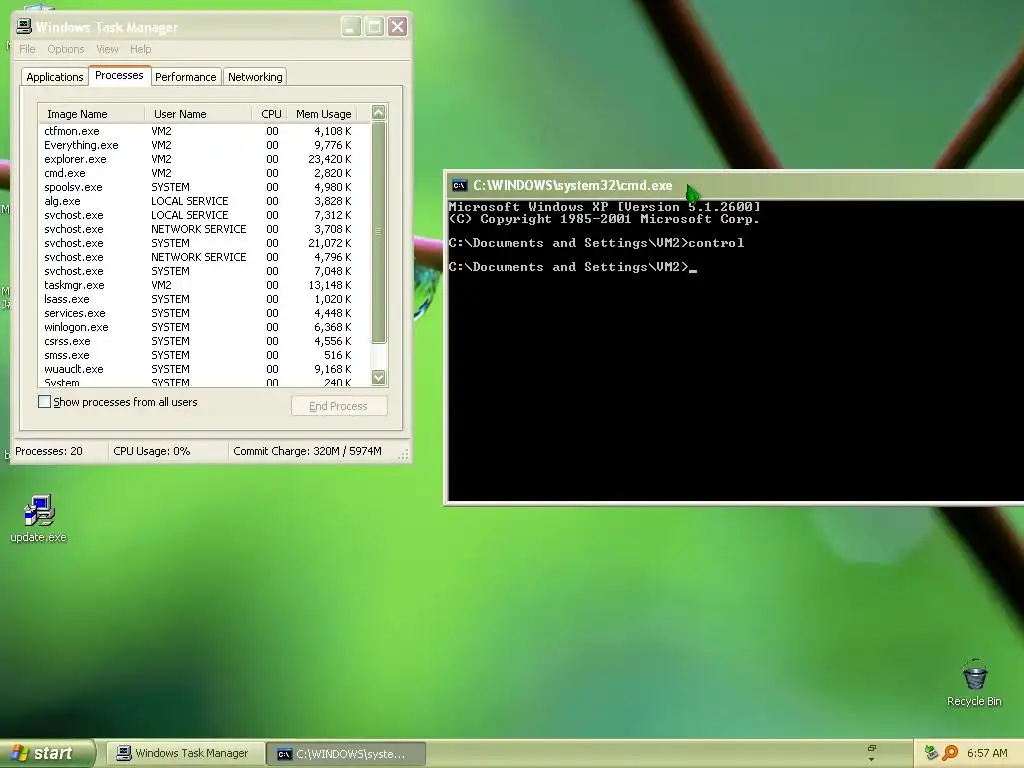
Task: Select svchost.exe using 7,048 K memory
Action: [204, 272]
